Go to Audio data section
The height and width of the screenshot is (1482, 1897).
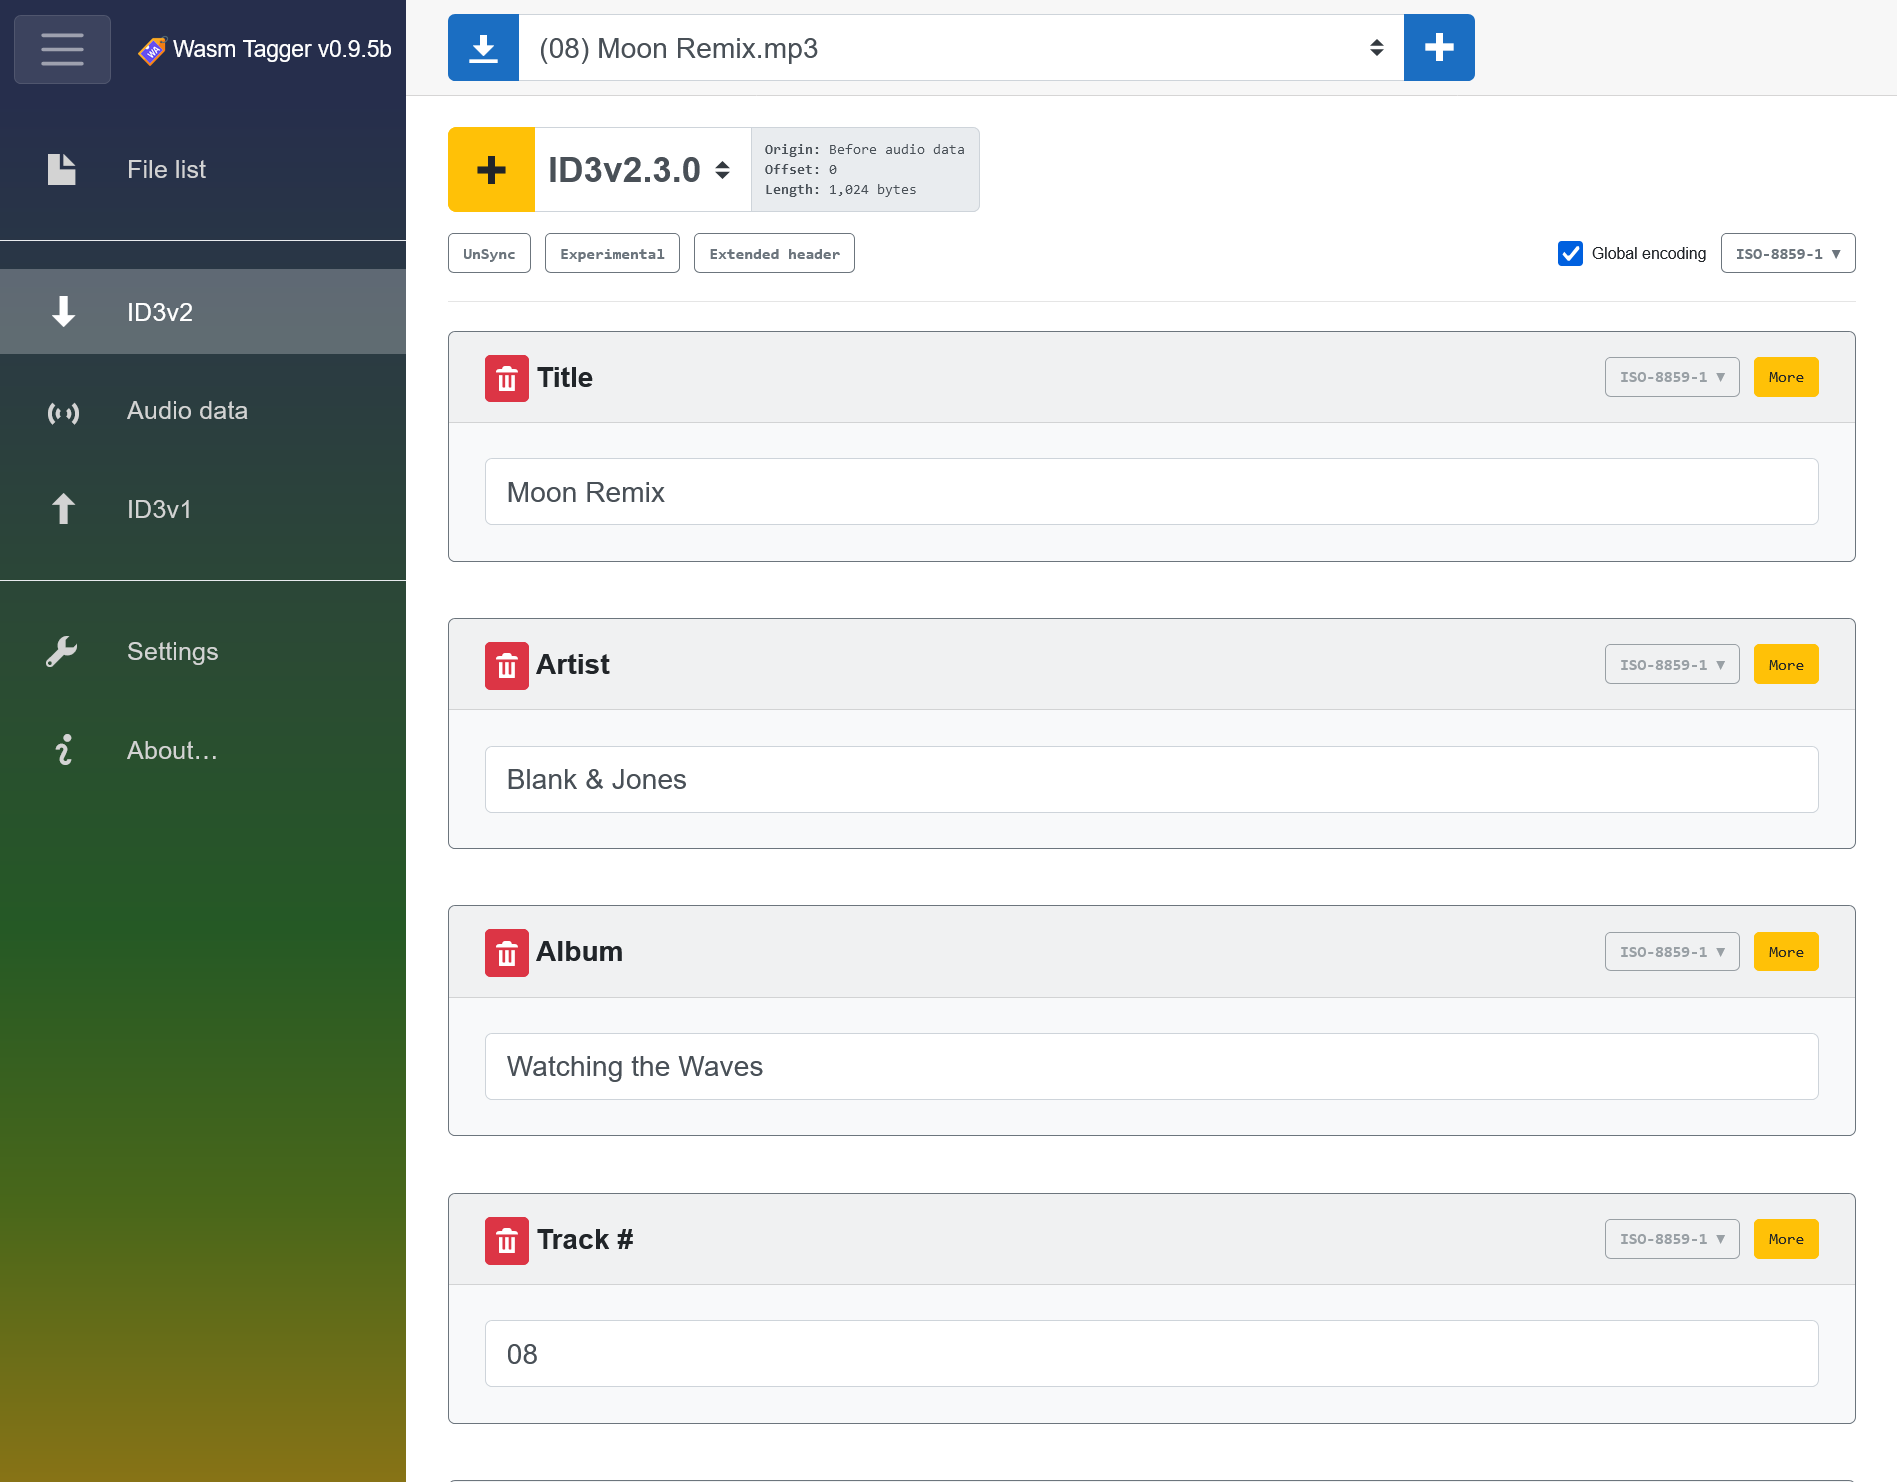pyautogui.click(x=203, y=411)
